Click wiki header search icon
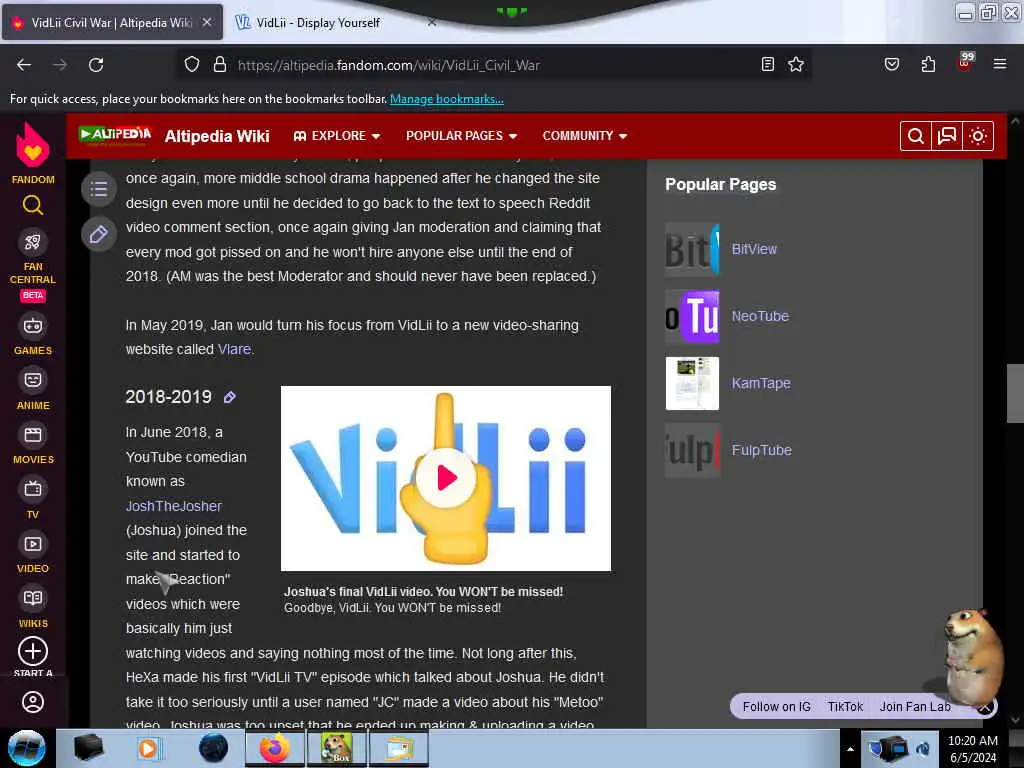 click(x=916, y=136)
